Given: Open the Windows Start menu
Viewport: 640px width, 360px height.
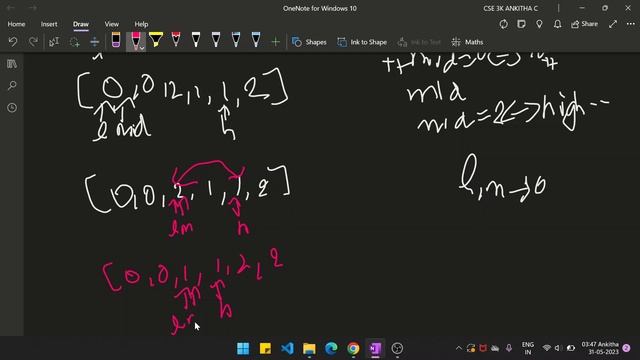Looking at the screenshot, I should [243, 348].
